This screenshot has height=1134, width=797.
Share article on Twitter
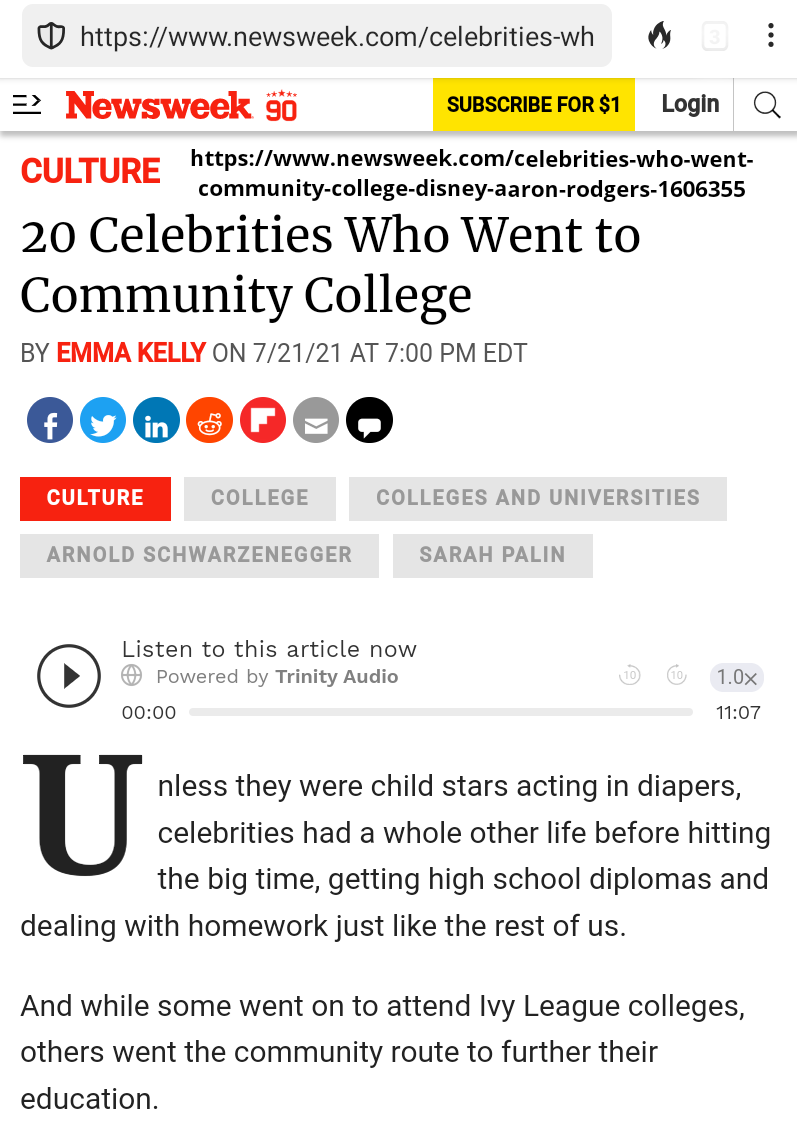pos(103,421)
